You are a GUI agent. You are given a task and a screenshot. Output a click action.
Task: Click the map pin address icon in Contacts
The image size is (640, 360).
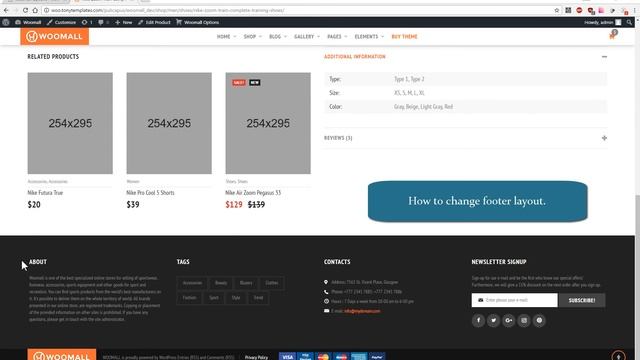tap(326, 282)
